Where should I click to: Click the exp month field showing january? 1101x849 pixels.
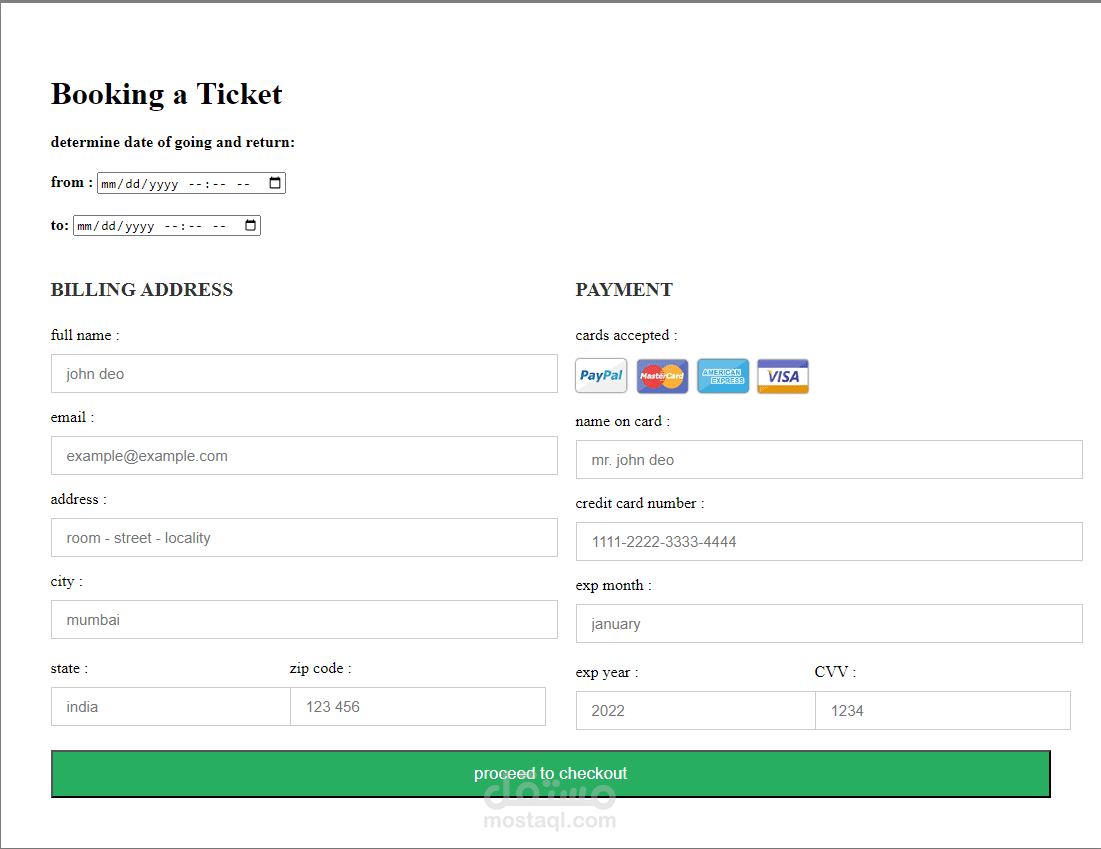[828, 623]
